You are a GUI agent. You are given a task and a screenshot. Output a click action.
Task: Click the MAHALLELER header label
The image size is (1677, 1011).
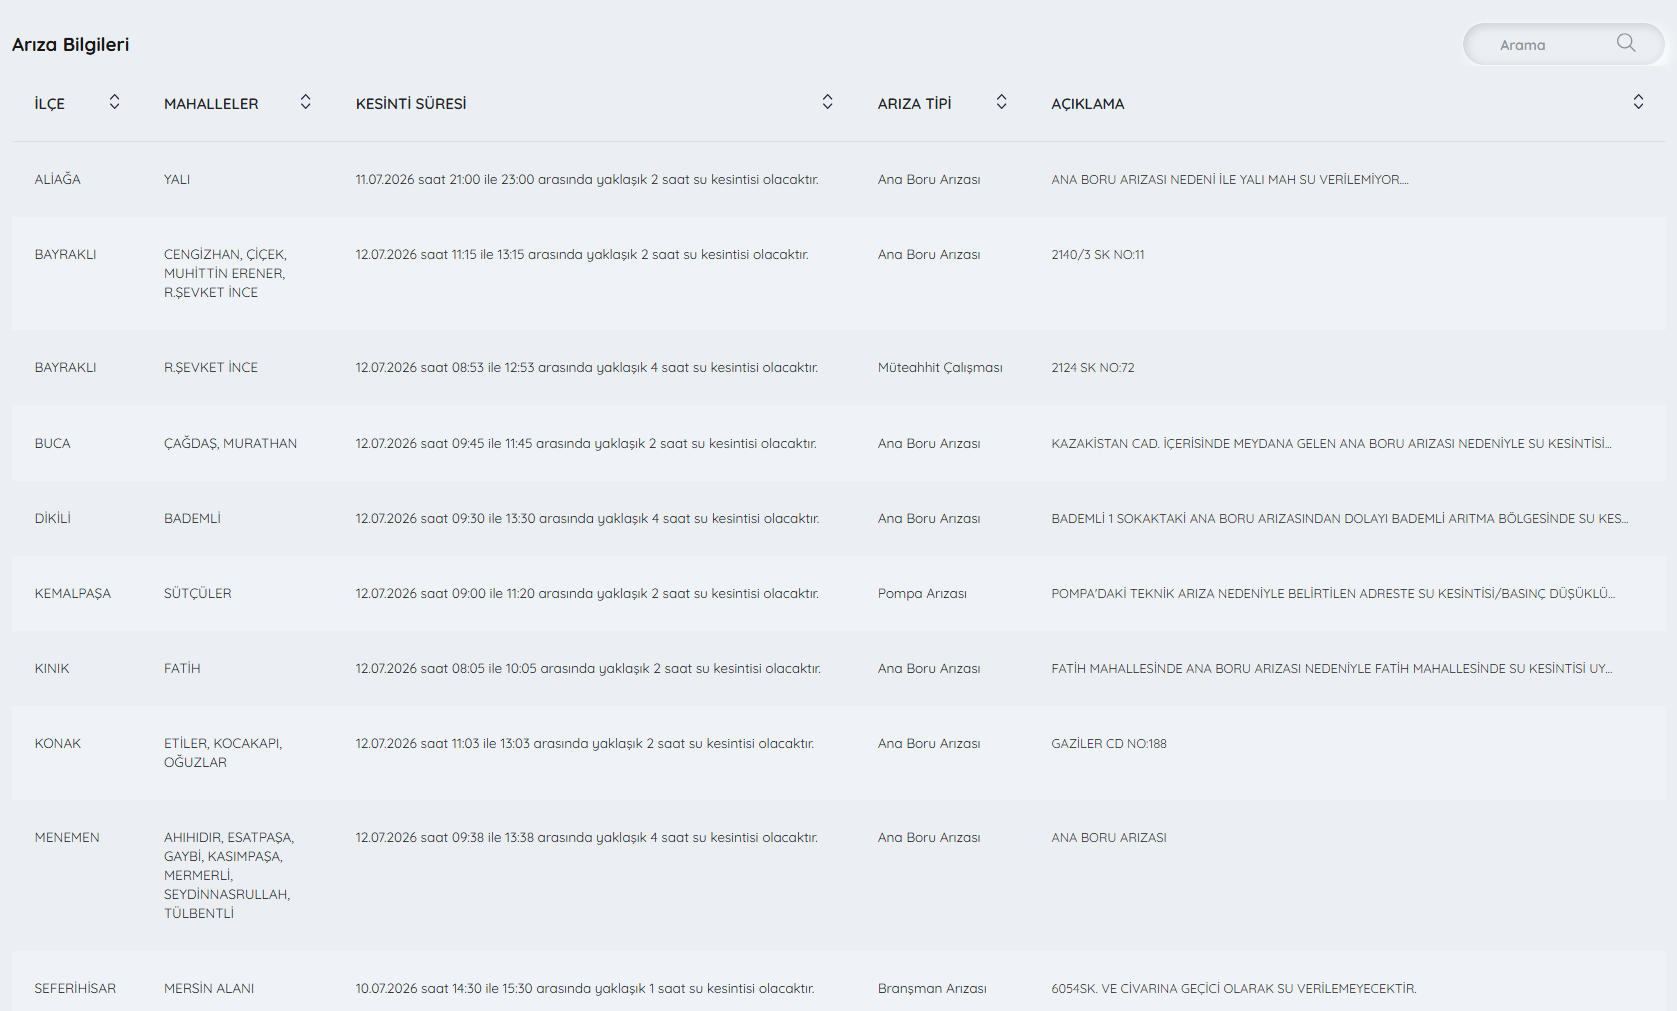click(211, 104)
